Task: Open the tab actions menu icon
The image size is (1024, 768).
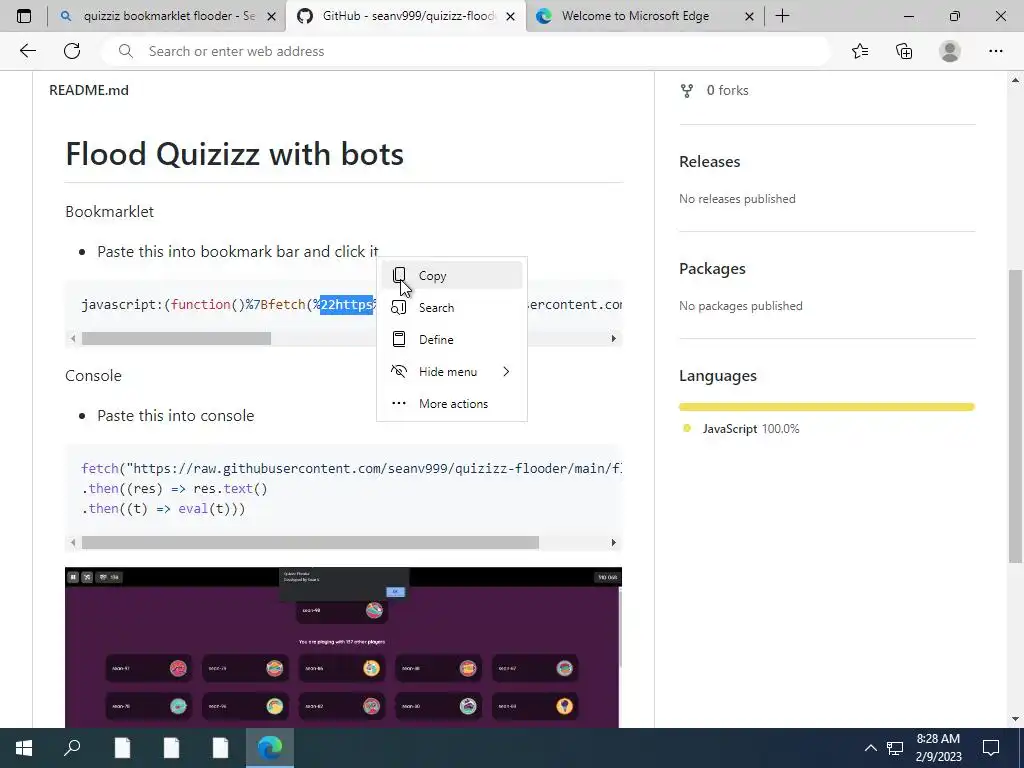Action: tap(24, 16)
